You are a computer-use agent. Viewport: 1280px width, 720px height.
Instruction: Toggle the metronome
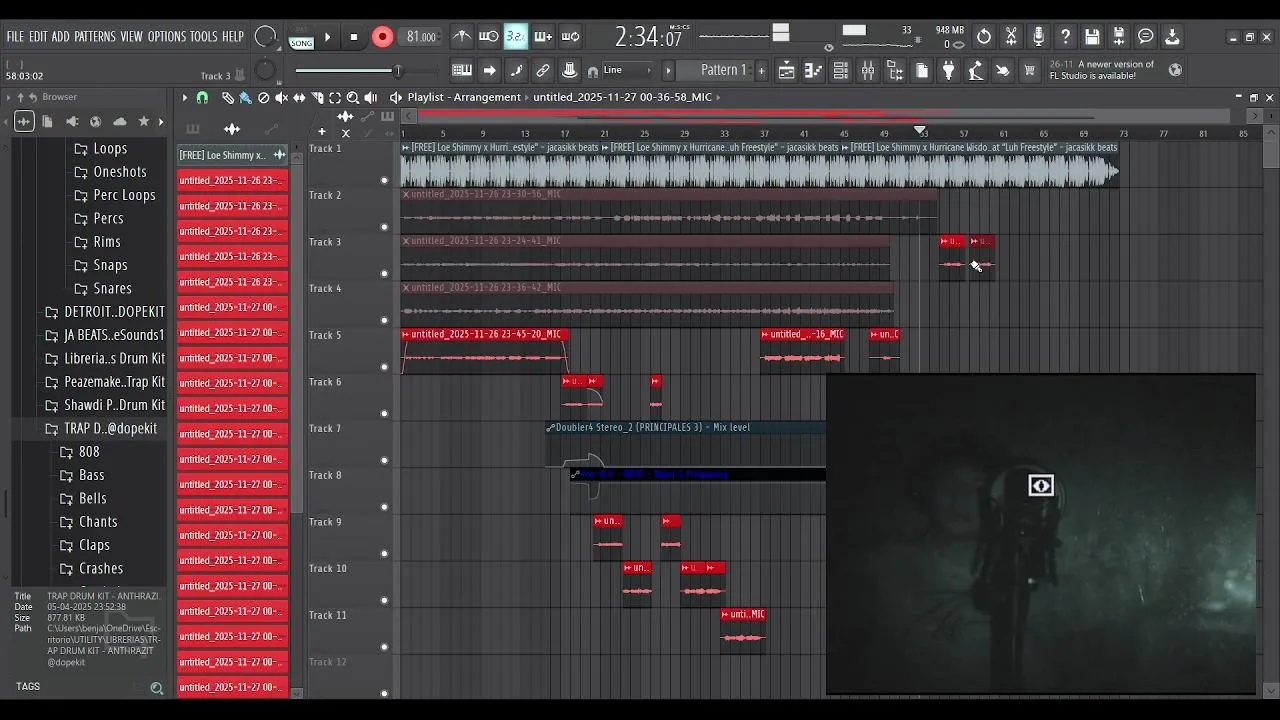(462, 37)
